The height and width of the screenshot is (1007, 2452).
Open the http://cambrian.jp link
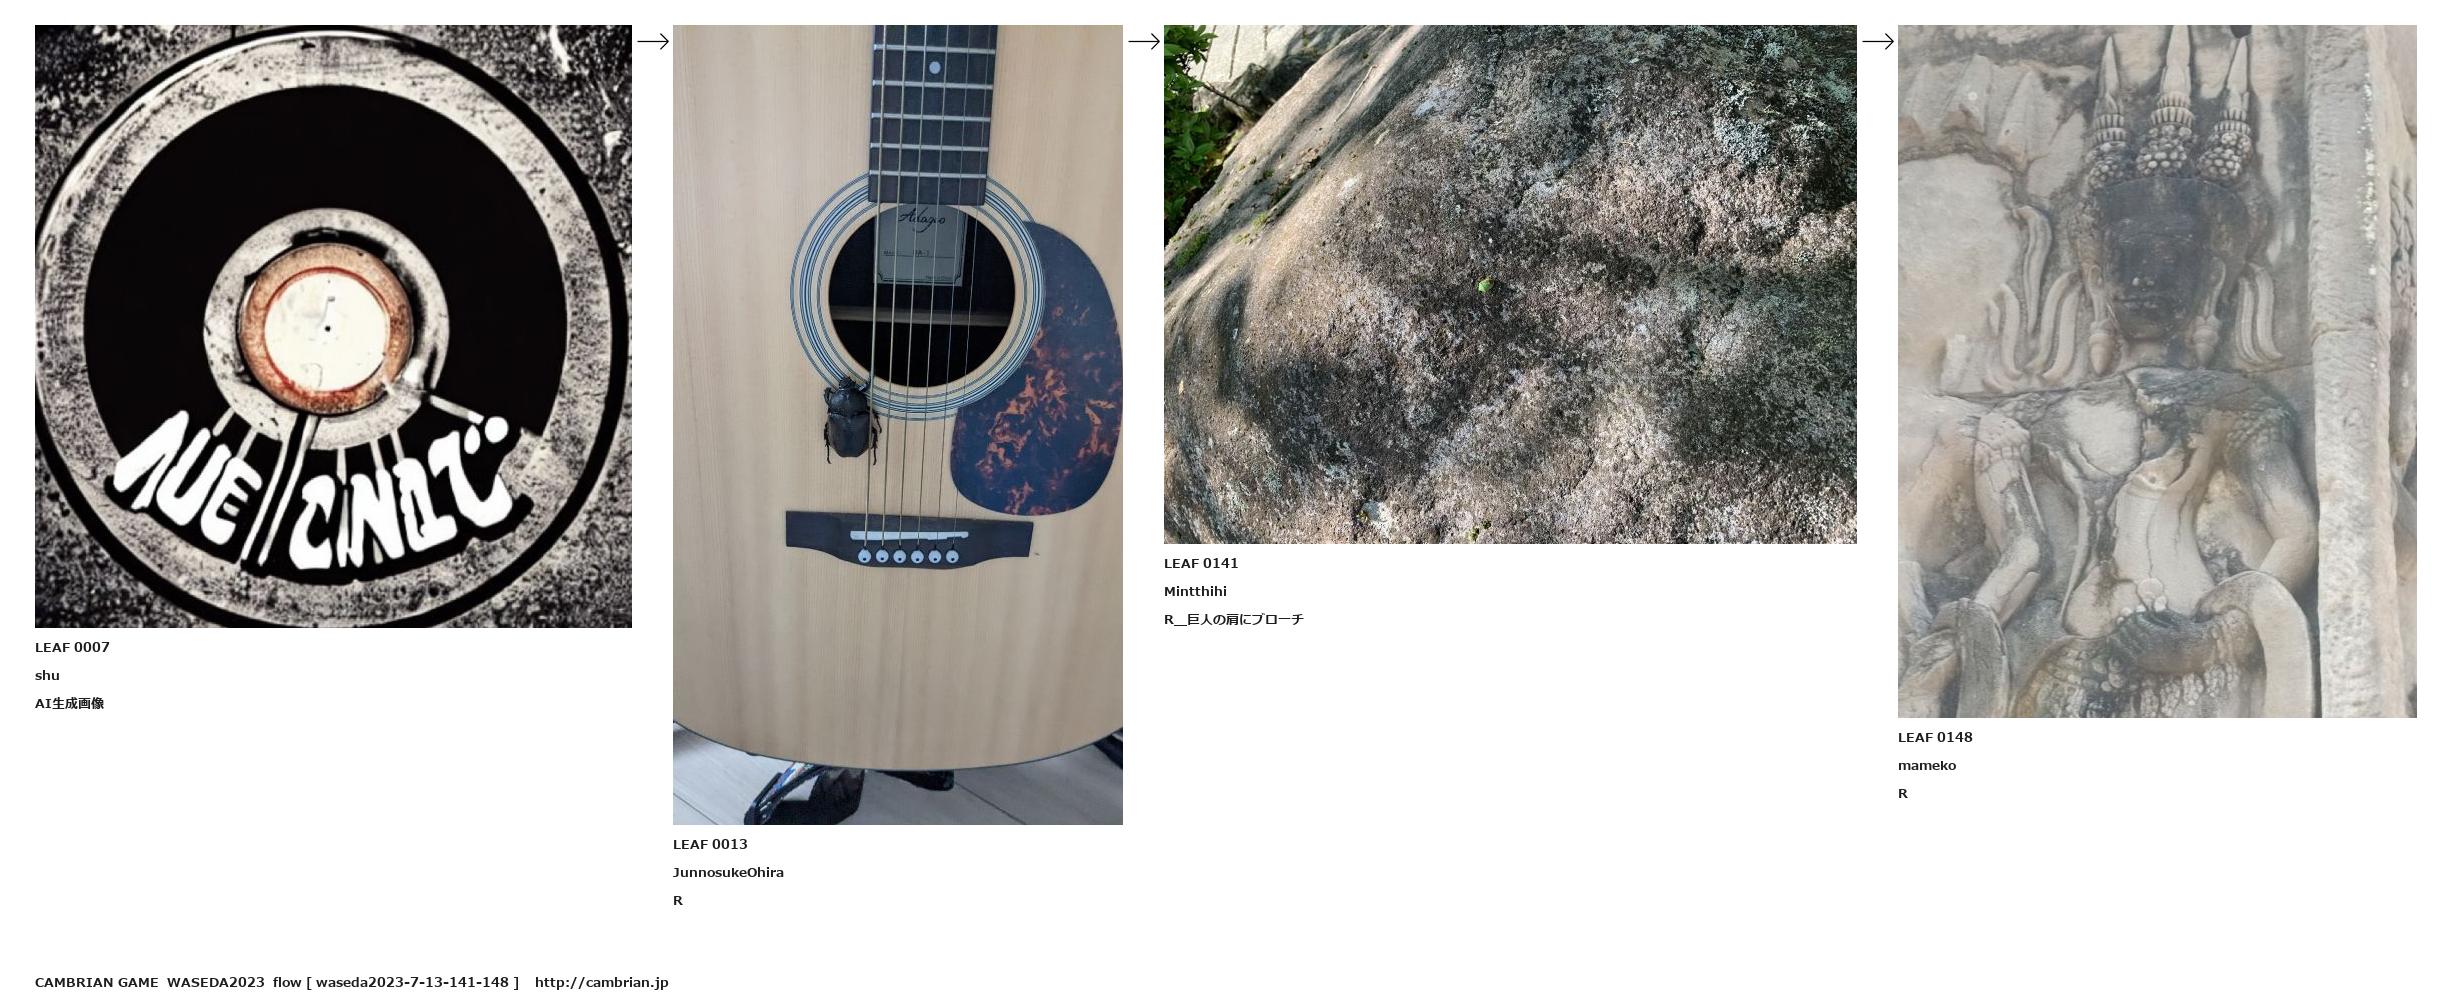tap(601, 982)
